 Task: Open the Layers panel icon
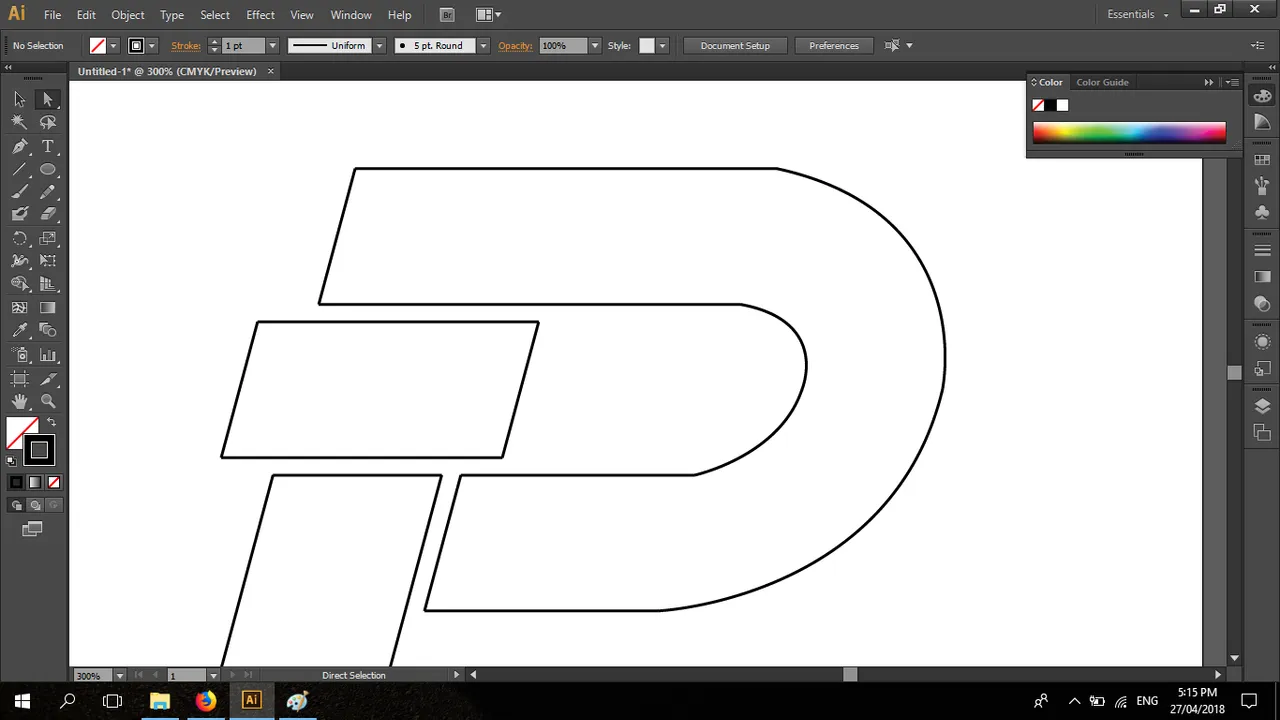click(1262, 406)
